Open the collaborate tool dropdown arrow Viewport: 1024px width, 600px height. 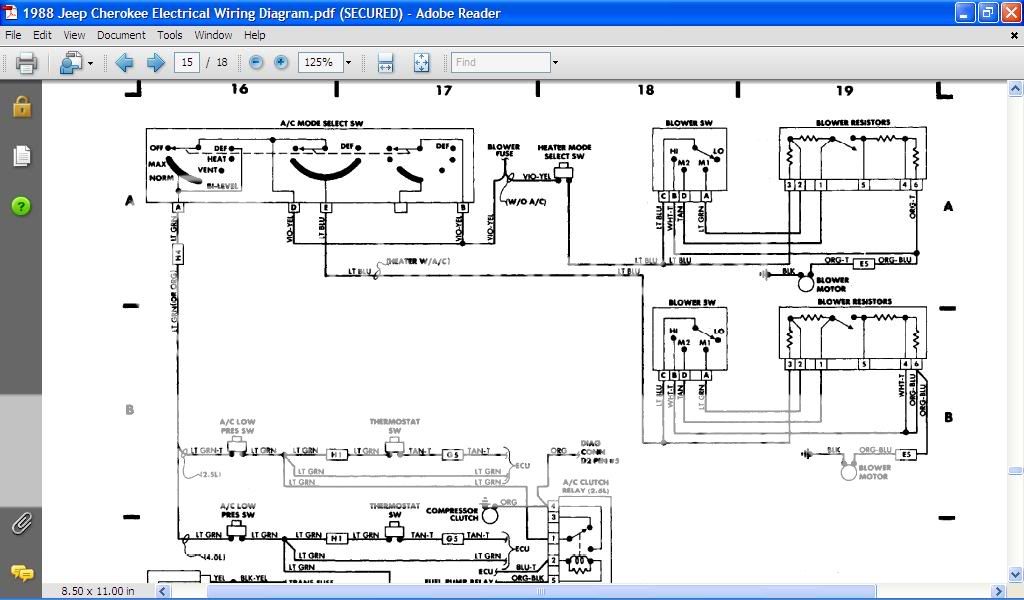(x=90, y=63)
